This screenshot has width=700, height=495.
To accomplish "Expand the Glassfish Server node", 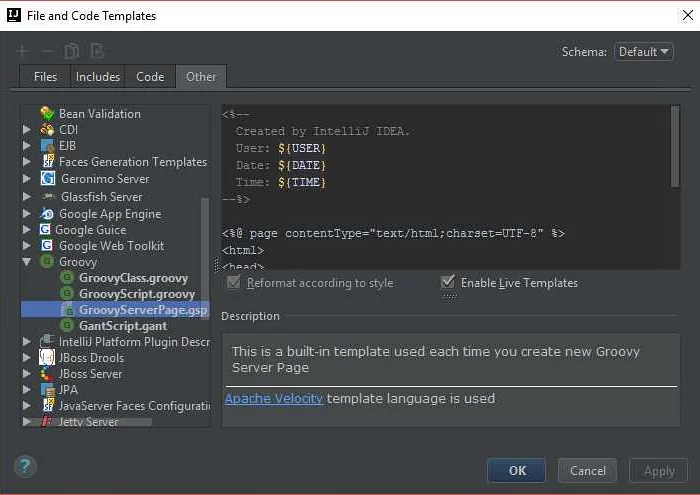I will [27, 196].
